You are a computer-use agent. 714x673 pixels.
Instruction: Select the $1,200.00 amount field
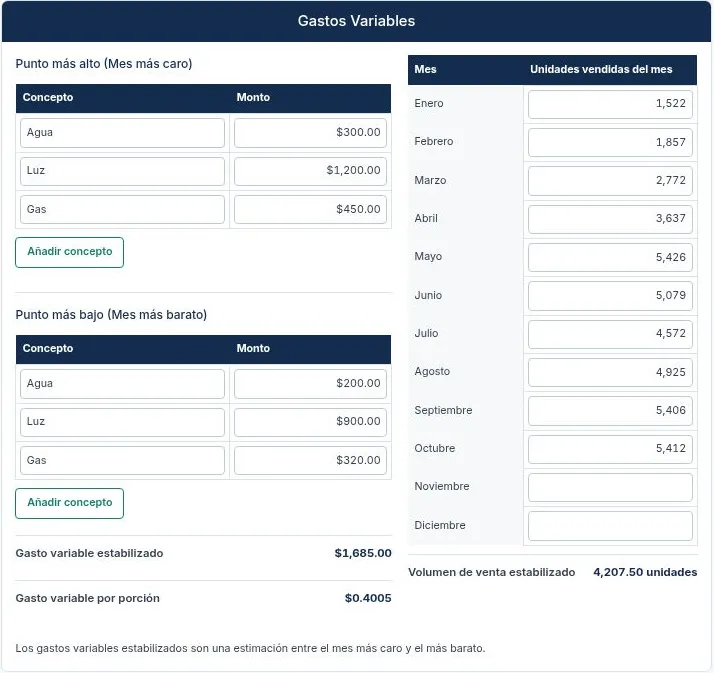pyautogui.click(x=310, y=171)
